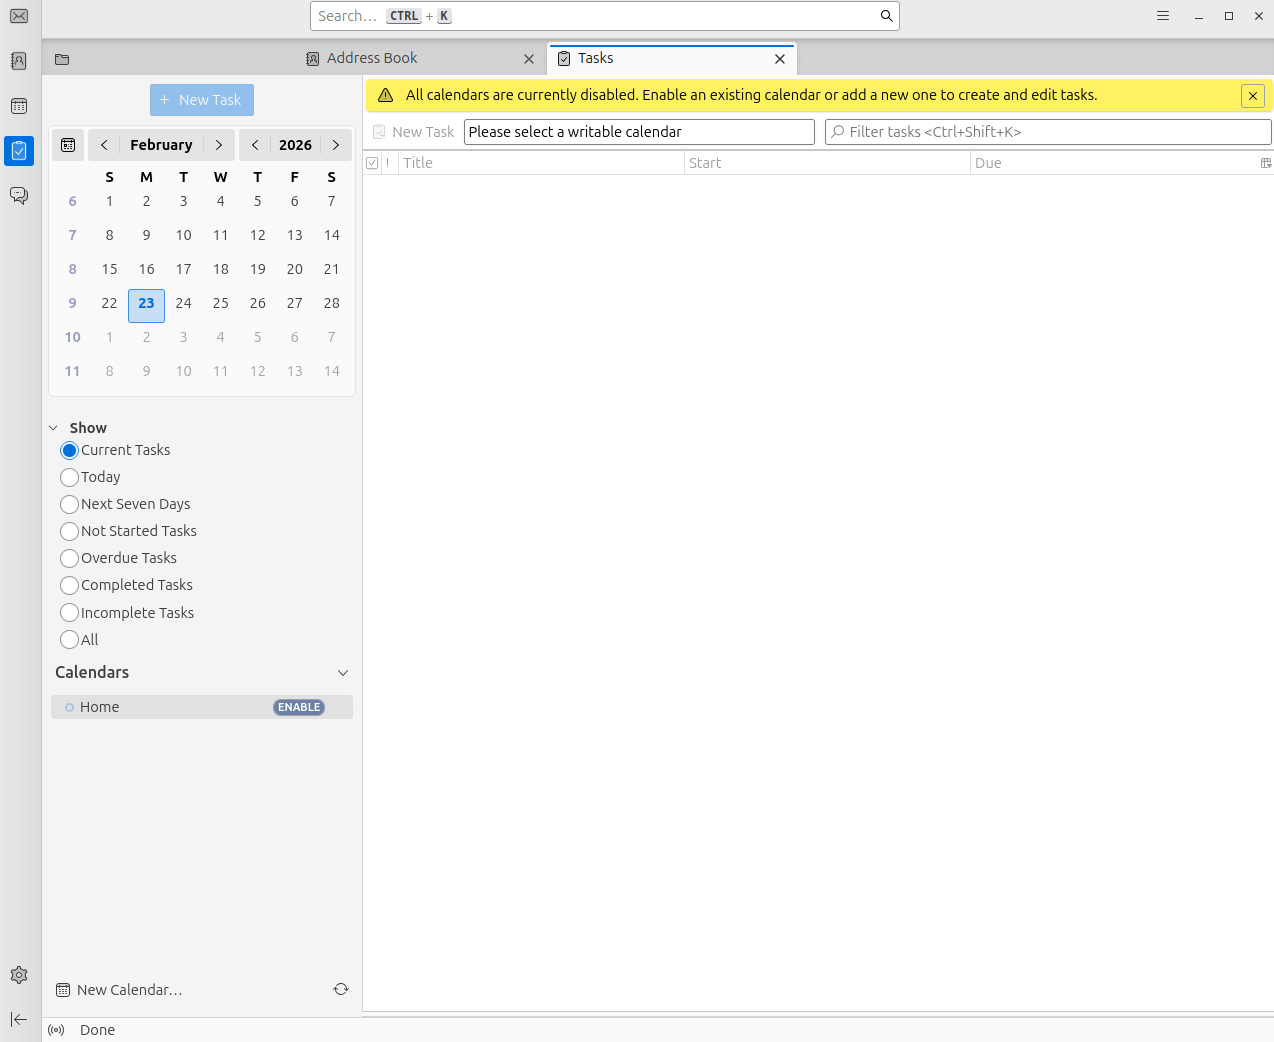Jump to today using the mini-calendar icon
The image size is (1274, 1042).
click(68, 145)
